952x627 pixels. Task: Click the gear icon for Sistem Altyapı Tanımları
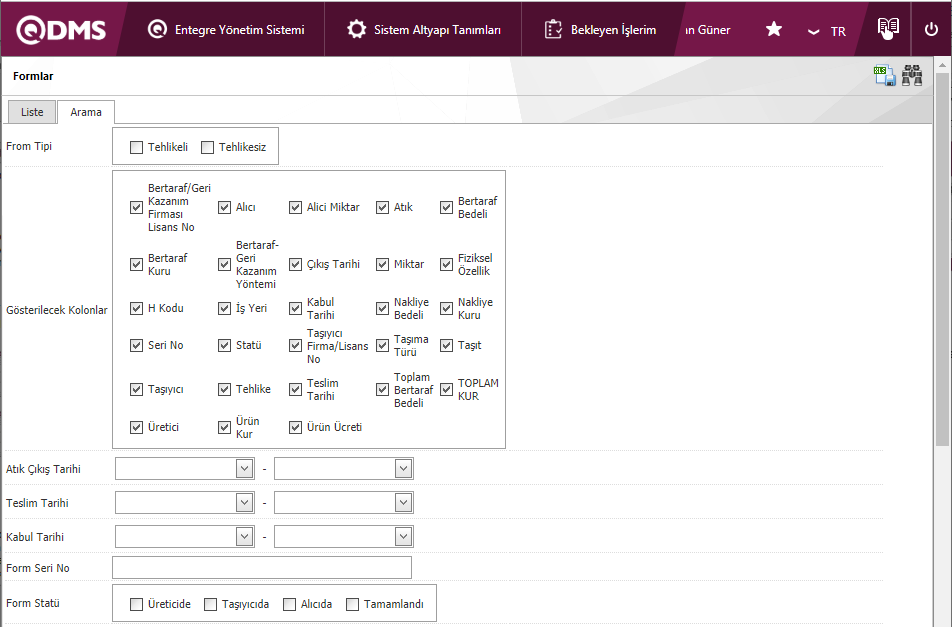click(x=356, y=30)
